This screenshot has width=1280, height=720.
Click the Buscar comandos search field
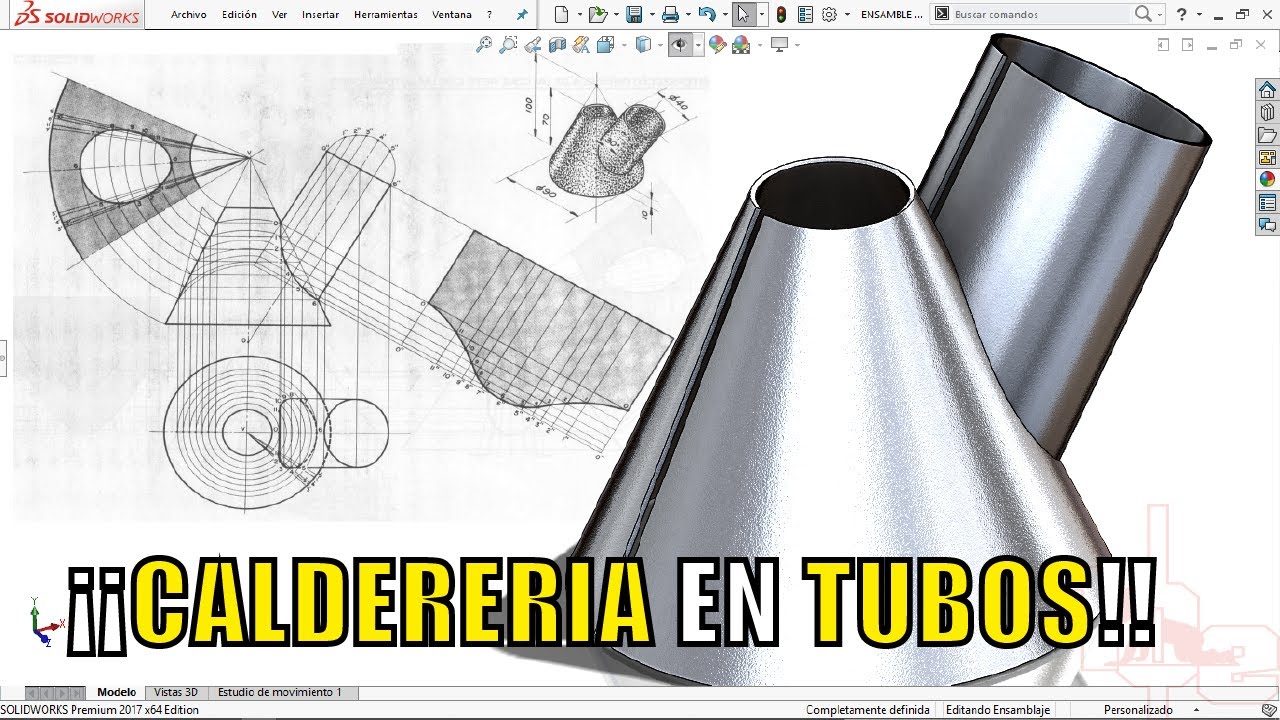[1040, 15]
